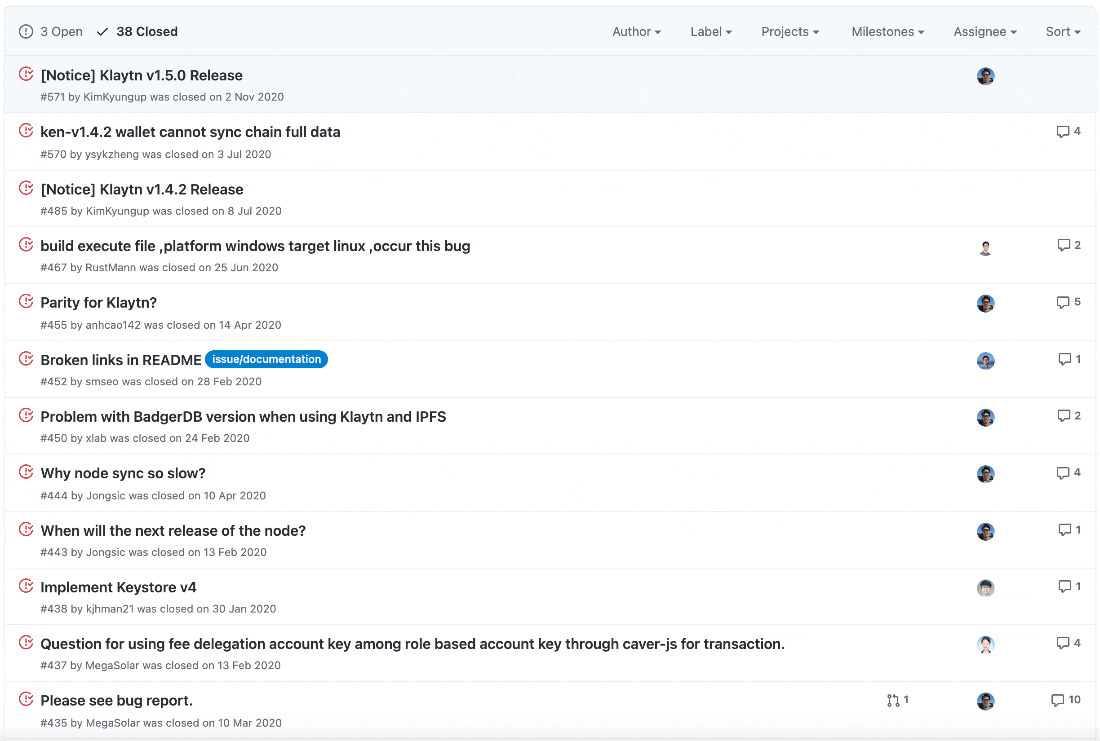Screen dimensions: 1100x741
Task: Click author smseo on issue #452
Action: coord(102,382)
